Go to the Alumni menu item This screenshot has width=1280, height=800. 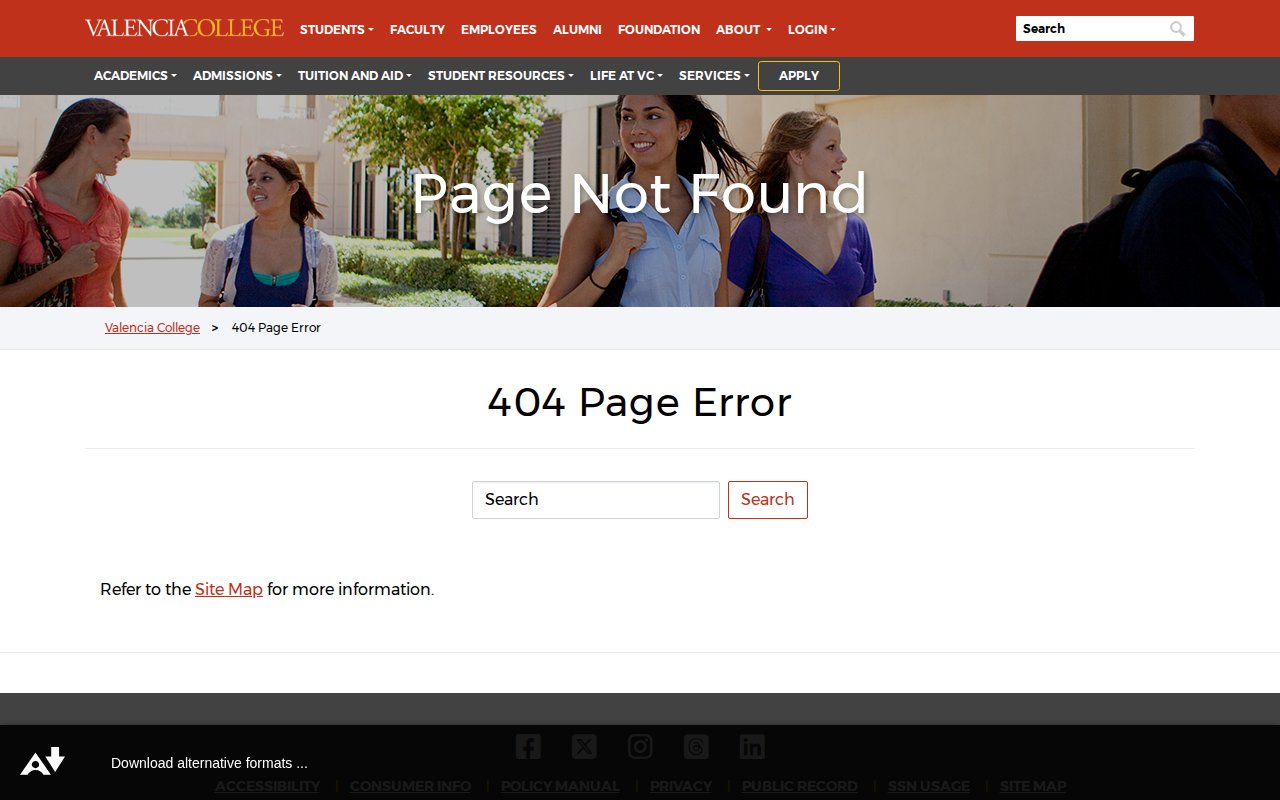pos(577,30)
